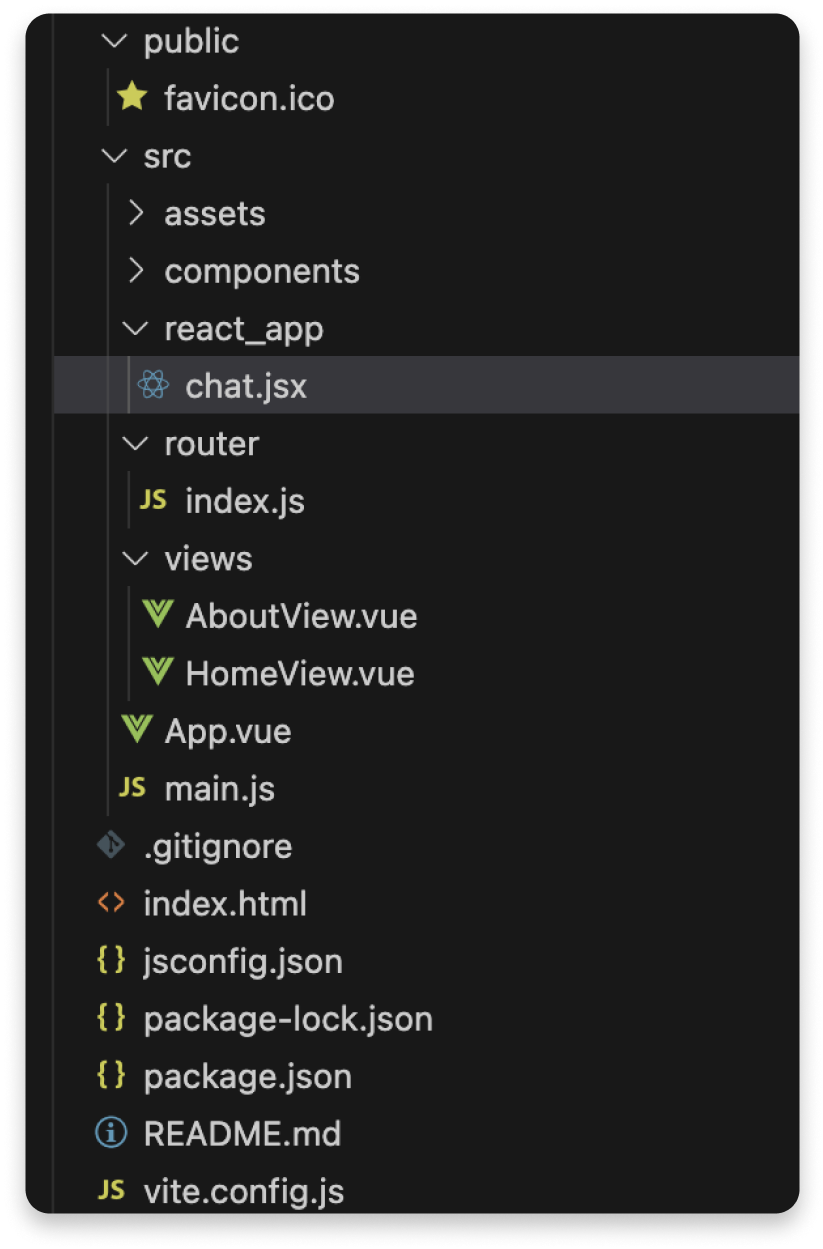Click the info icon beside README.md
The height and width of the screenshot is (1249, 823).
[111, 1133]
